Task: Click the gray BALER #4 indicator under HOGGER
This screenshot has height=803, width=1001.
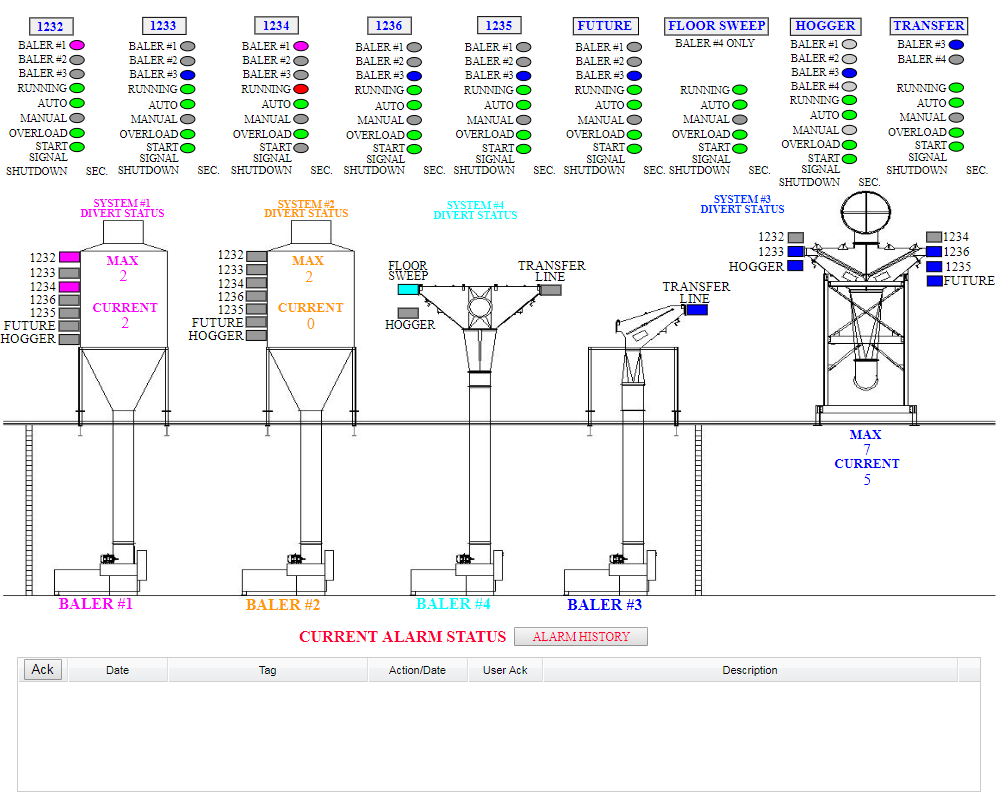Action: 849,86
